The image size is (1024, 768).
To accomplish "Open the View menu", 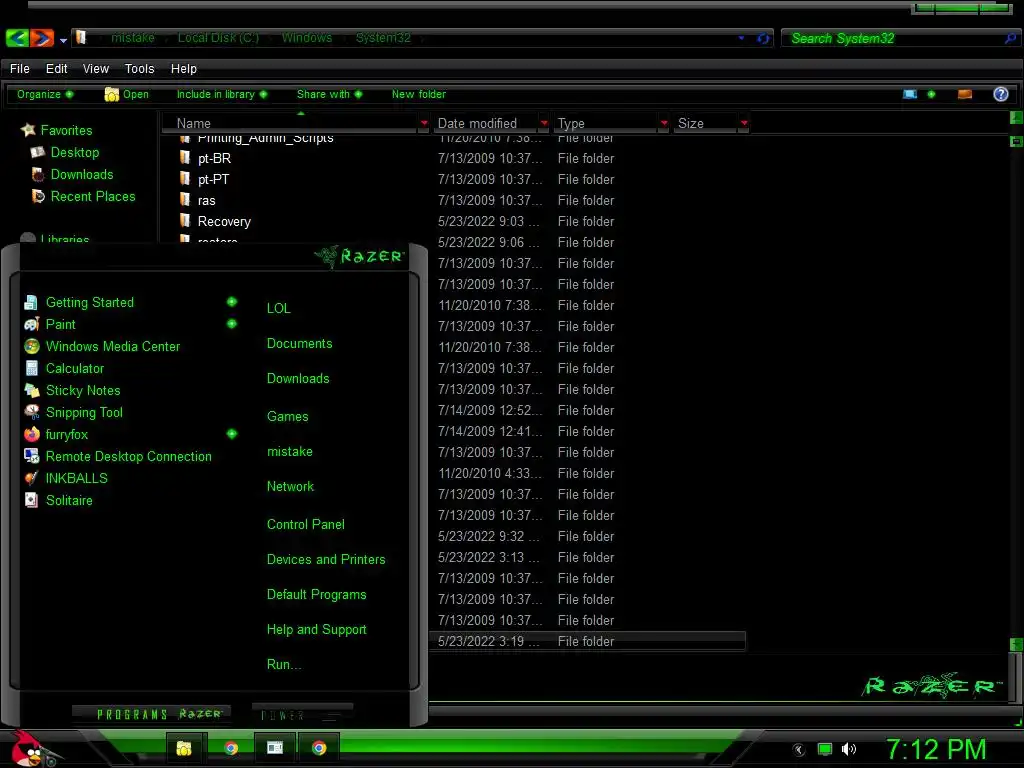I will point(95,69).
